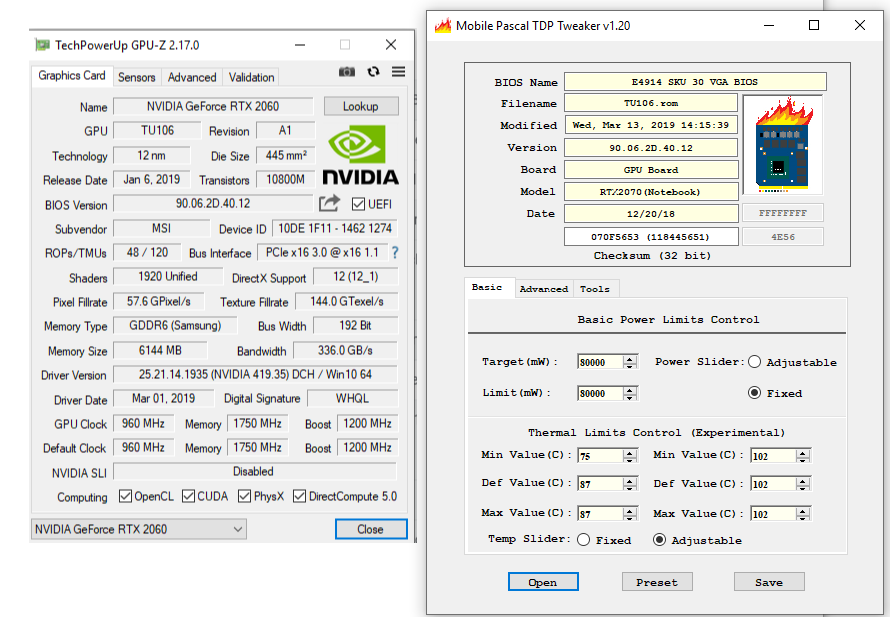Open the Advanced tab in GPU-Z
Image resolution: width=890 pixels, height=617 pixels.
[192, 77]
